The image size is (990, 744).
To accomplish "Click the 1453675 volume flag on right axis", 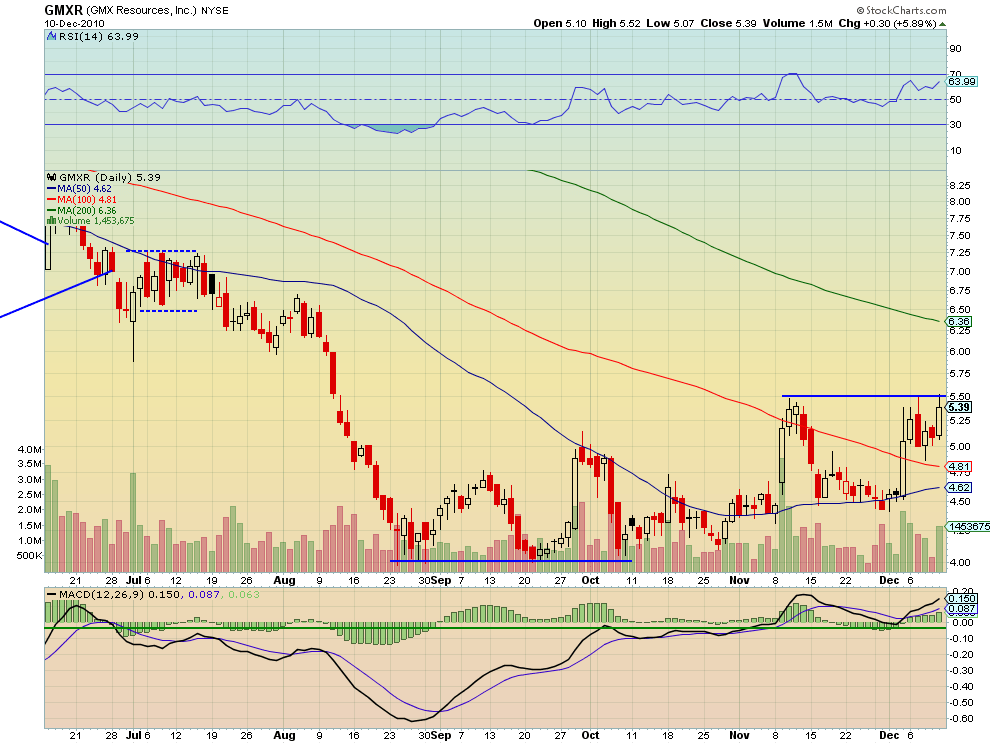I will [x=967, y=526].
